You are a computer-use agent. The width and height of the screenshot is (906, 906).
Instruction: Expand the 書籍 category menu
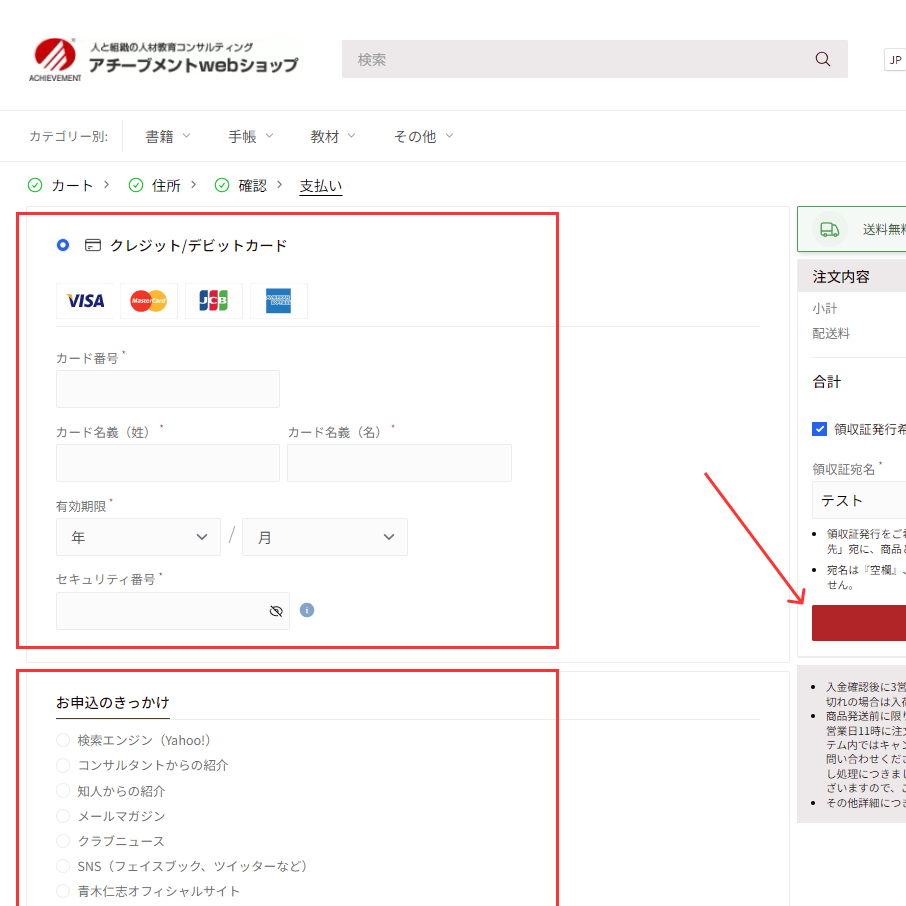pos(168,136)
